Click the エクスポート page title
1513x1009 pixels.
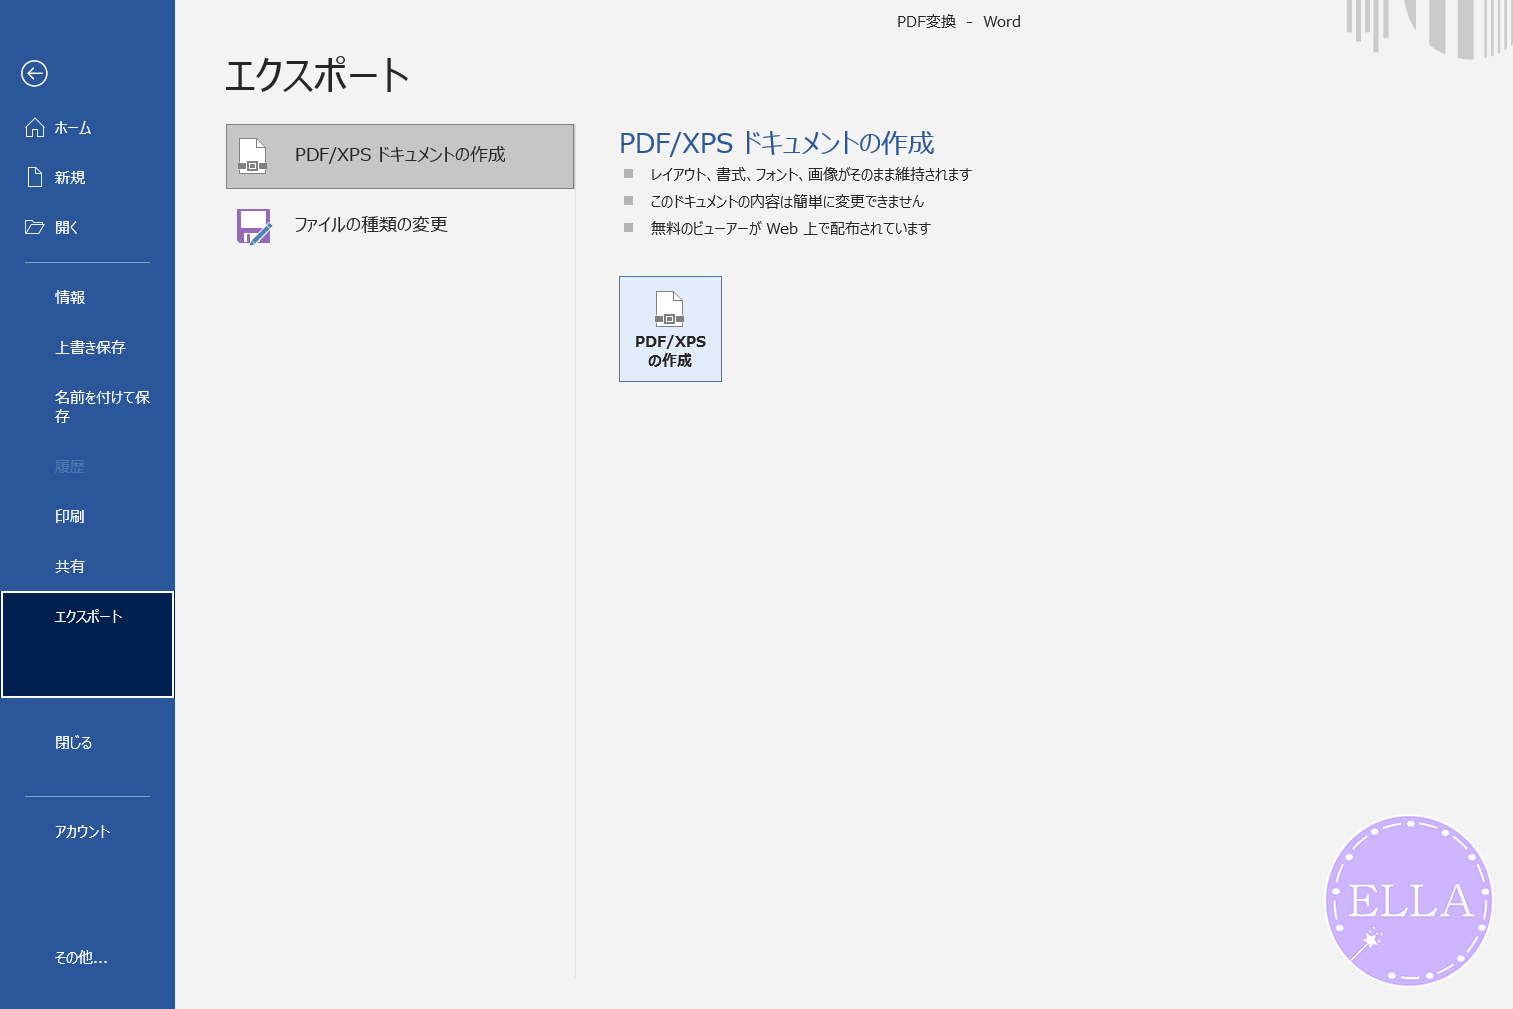(x=317, y=75)
